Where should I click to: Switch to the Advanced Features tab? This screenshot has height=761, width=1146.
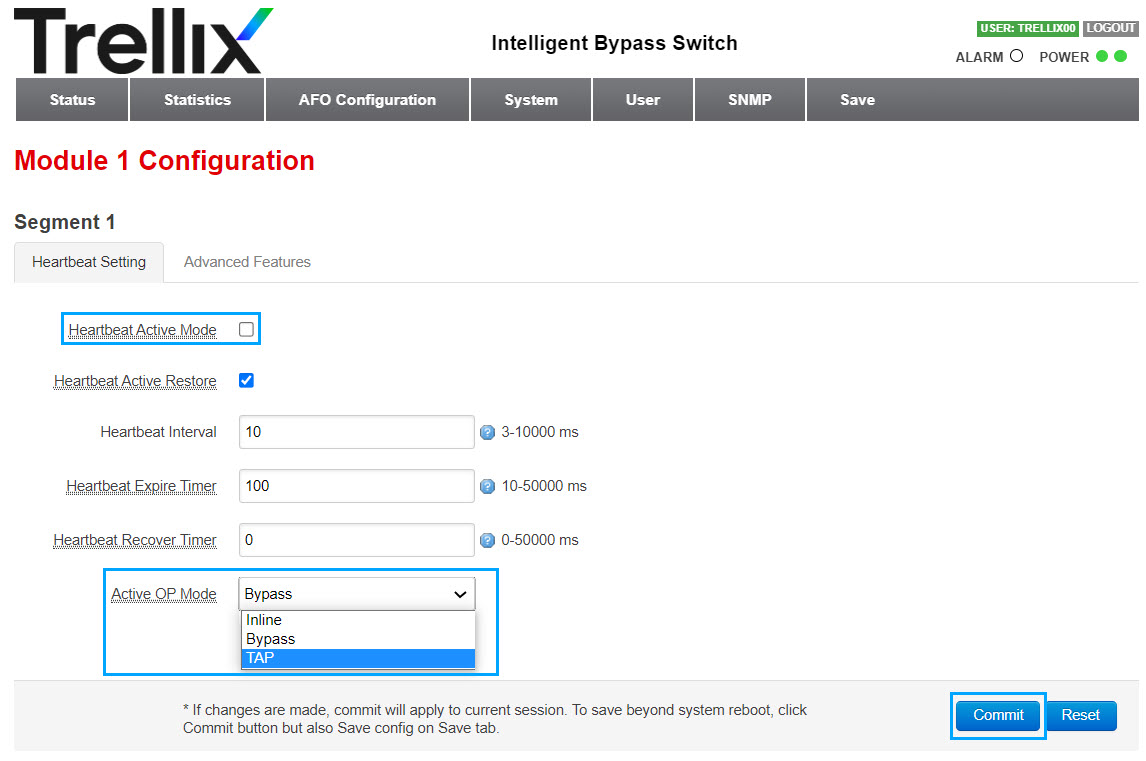(247, 262)
